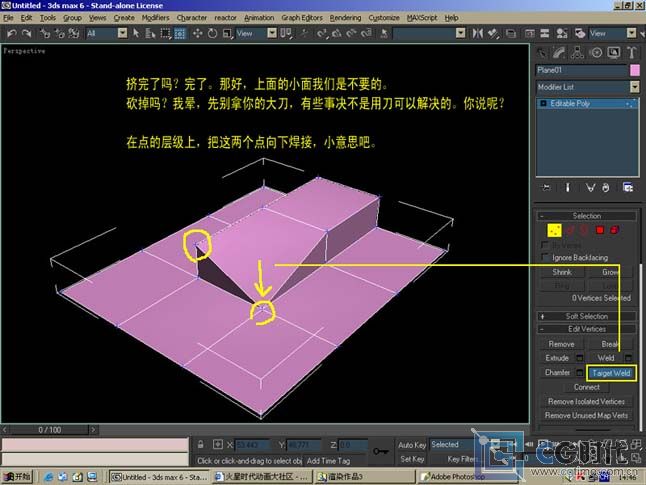Click the Connect button
This screenshot has height=485, width=646.
(x=587, y=387)
